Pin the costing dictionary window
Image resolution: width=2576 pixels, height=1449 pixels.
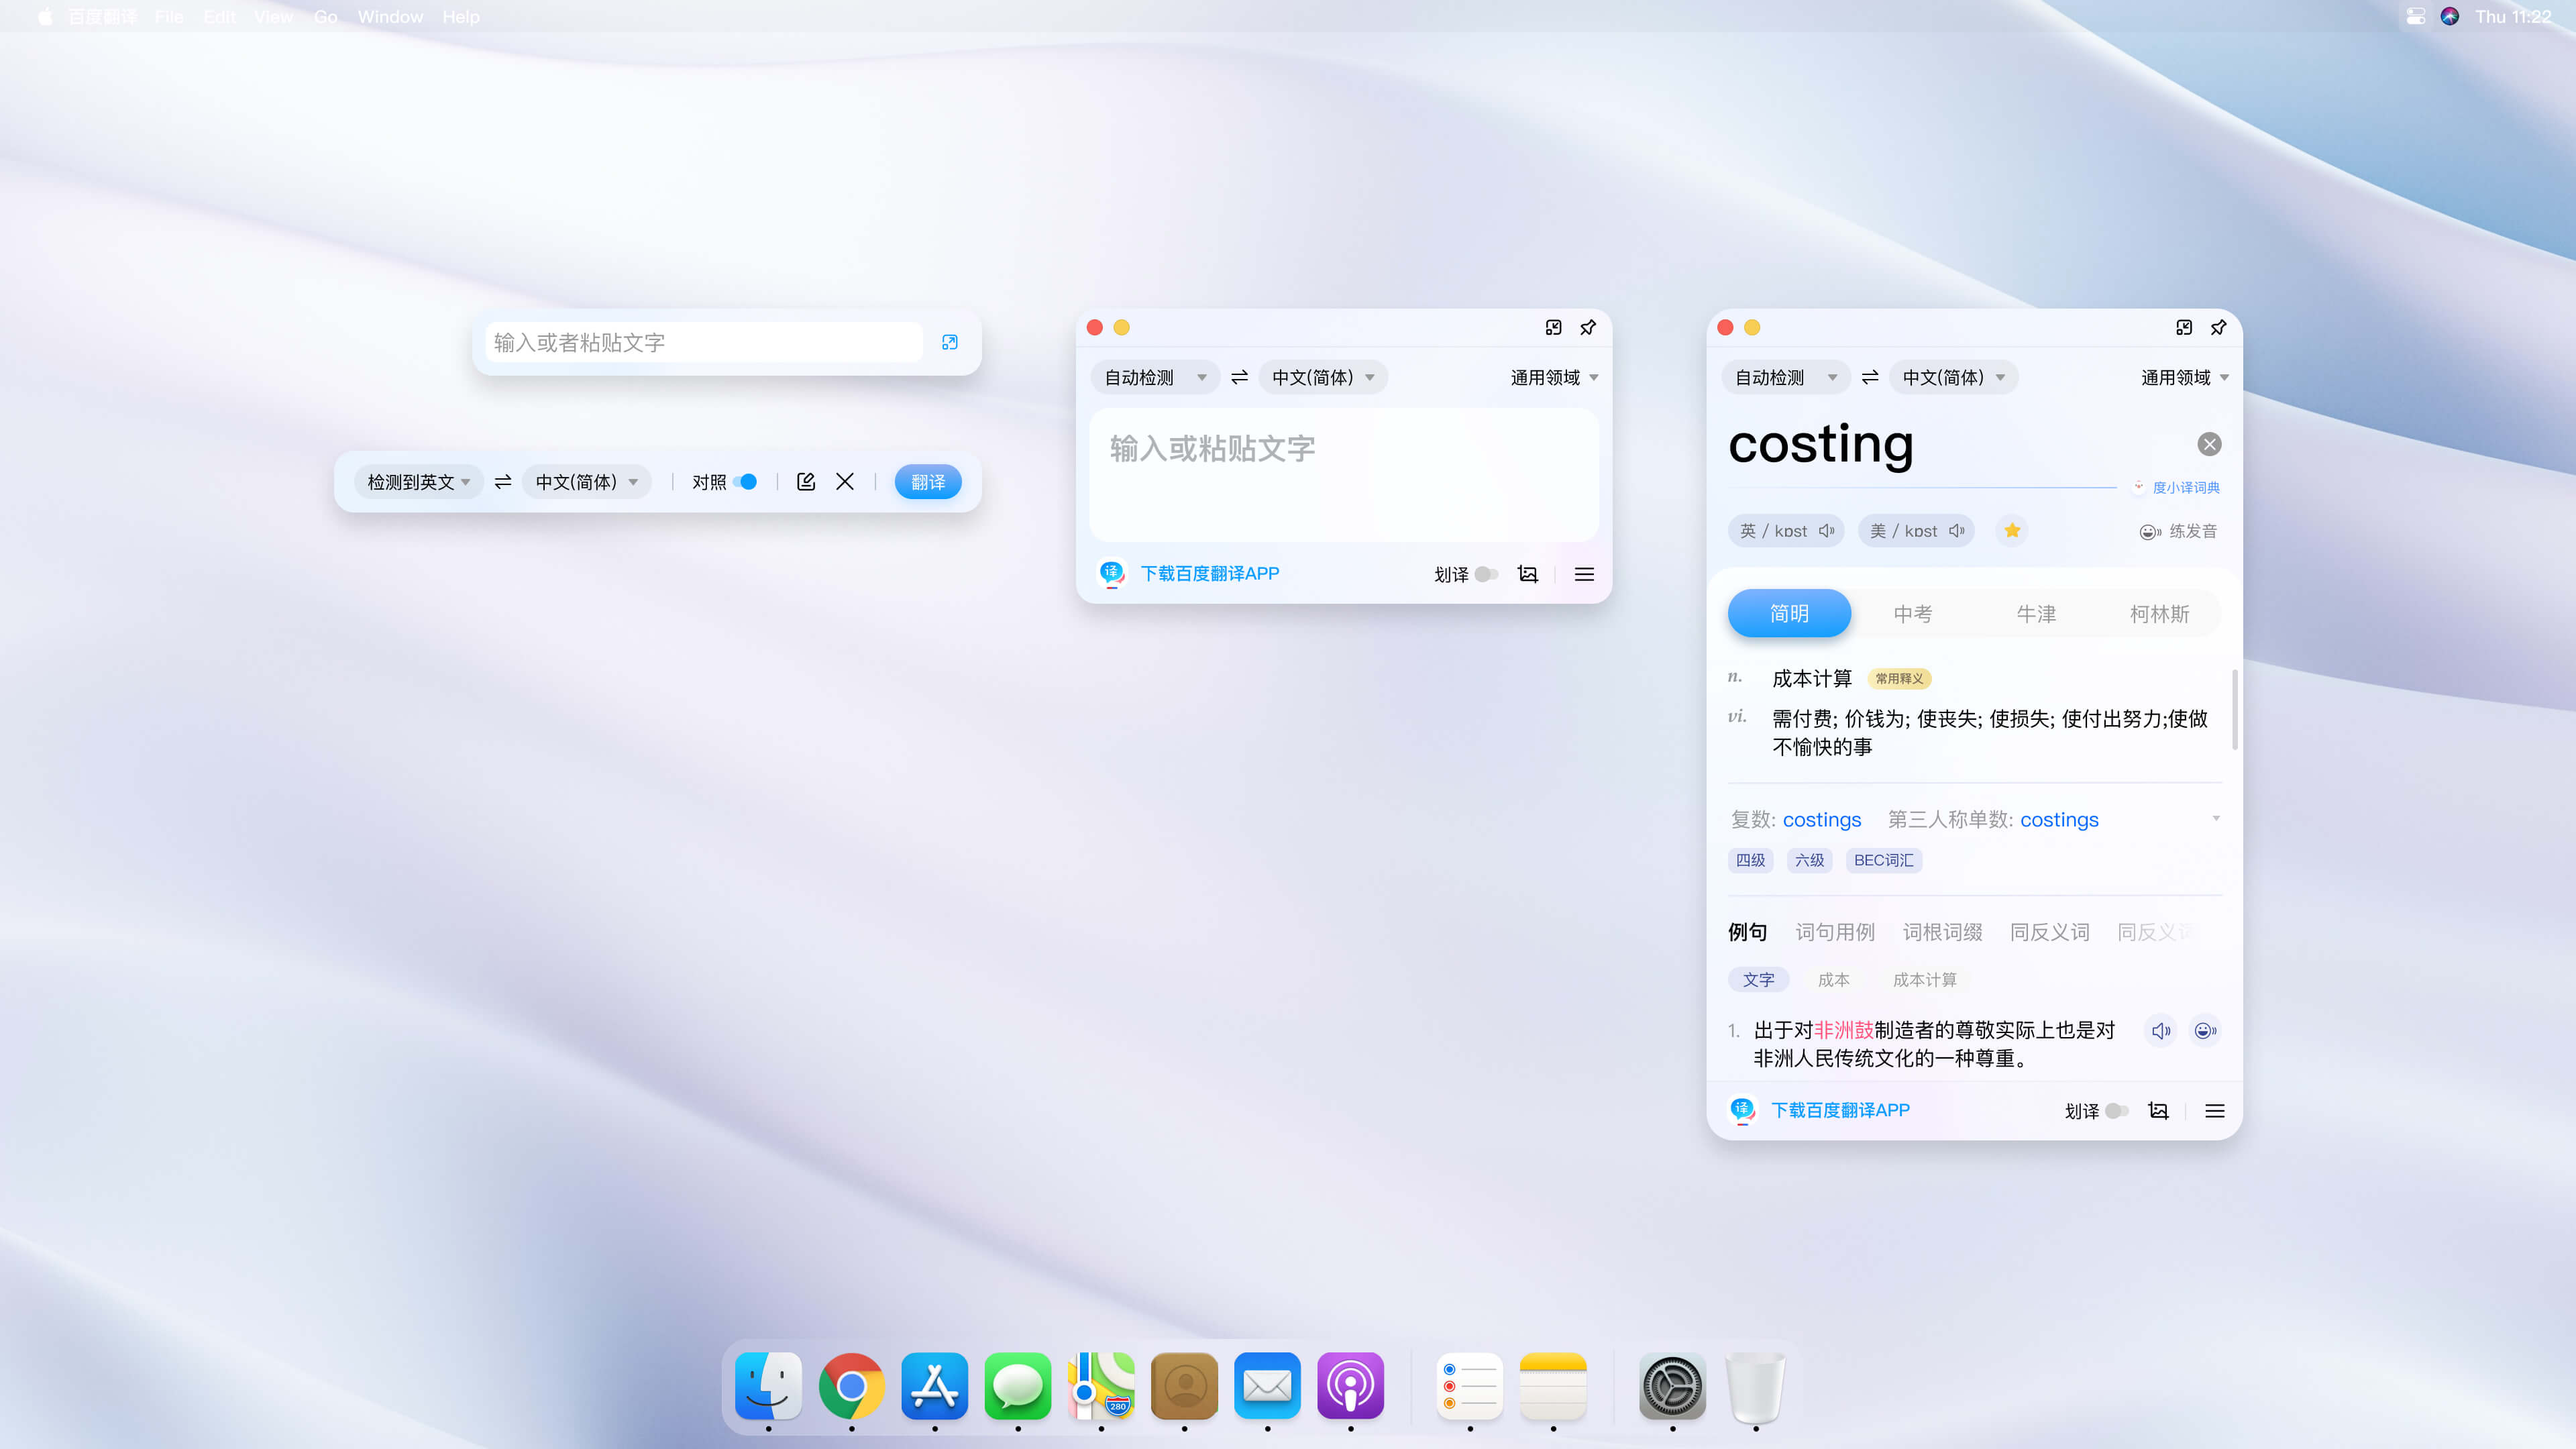click(x=2218, y=327)
